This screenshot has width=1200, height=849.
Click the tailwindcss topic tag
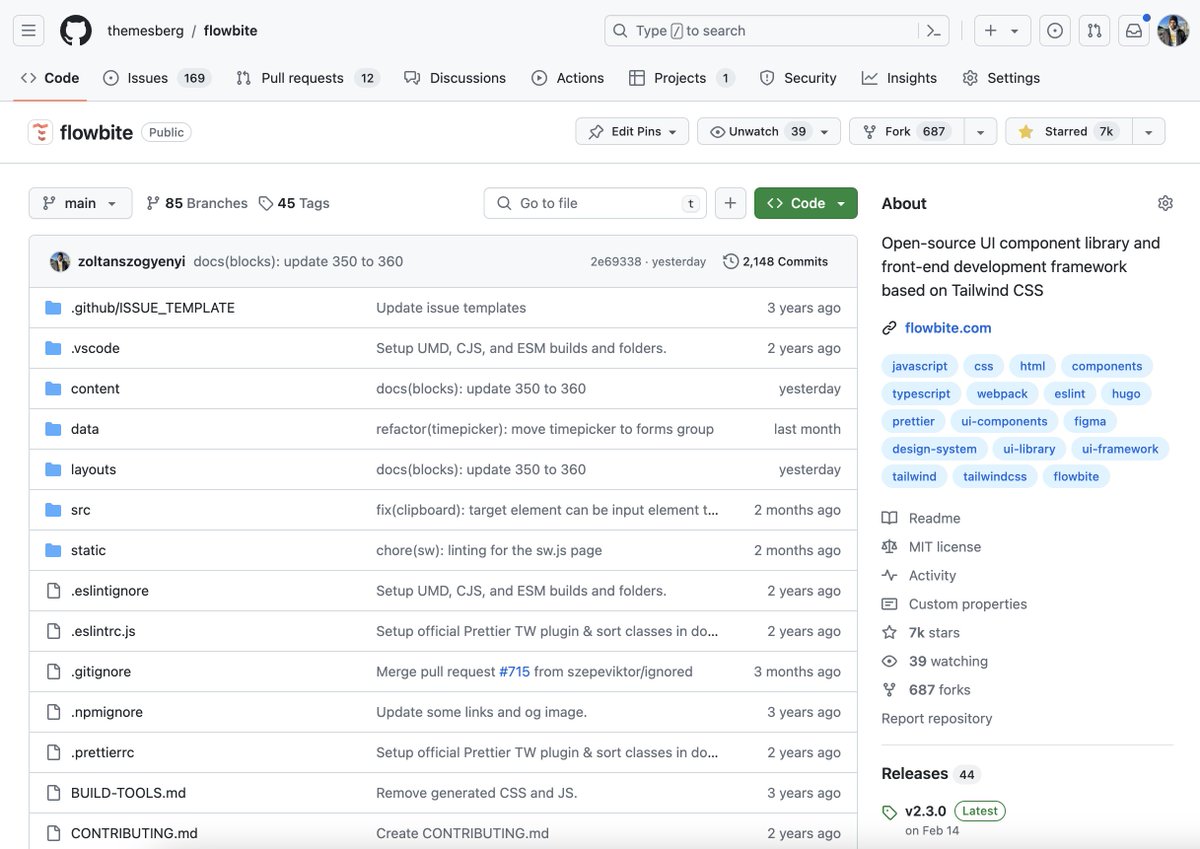click(995, 477)
